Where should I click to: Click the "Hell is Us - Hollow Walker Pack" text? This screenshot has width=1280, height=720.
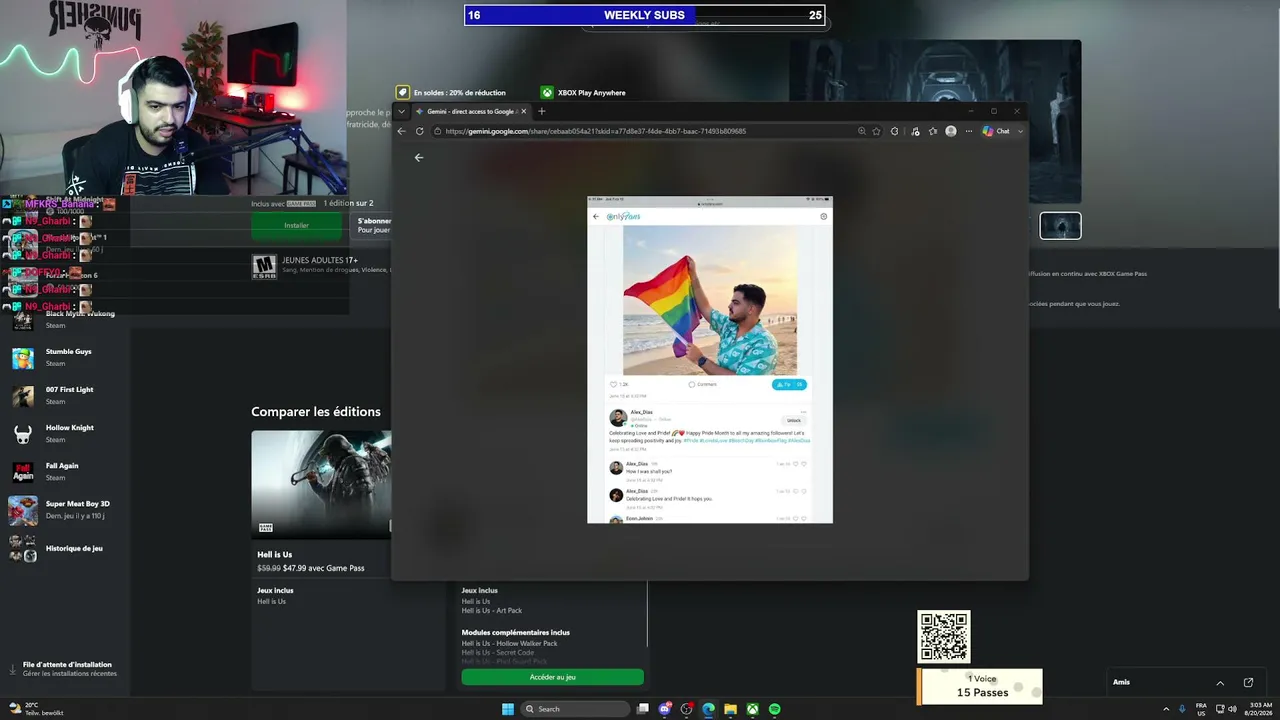(509, 643)
